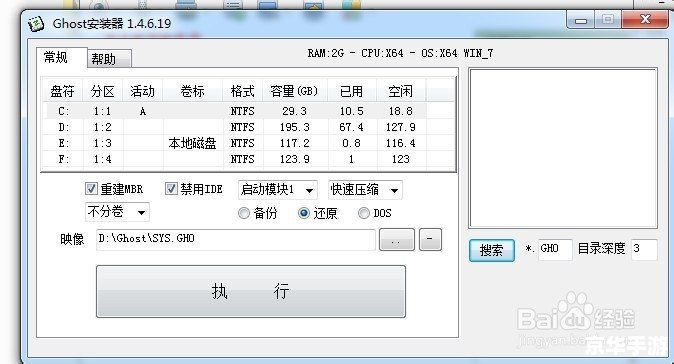Open the 帮助 tab
674x364 pixels.
tap(109, 59)
